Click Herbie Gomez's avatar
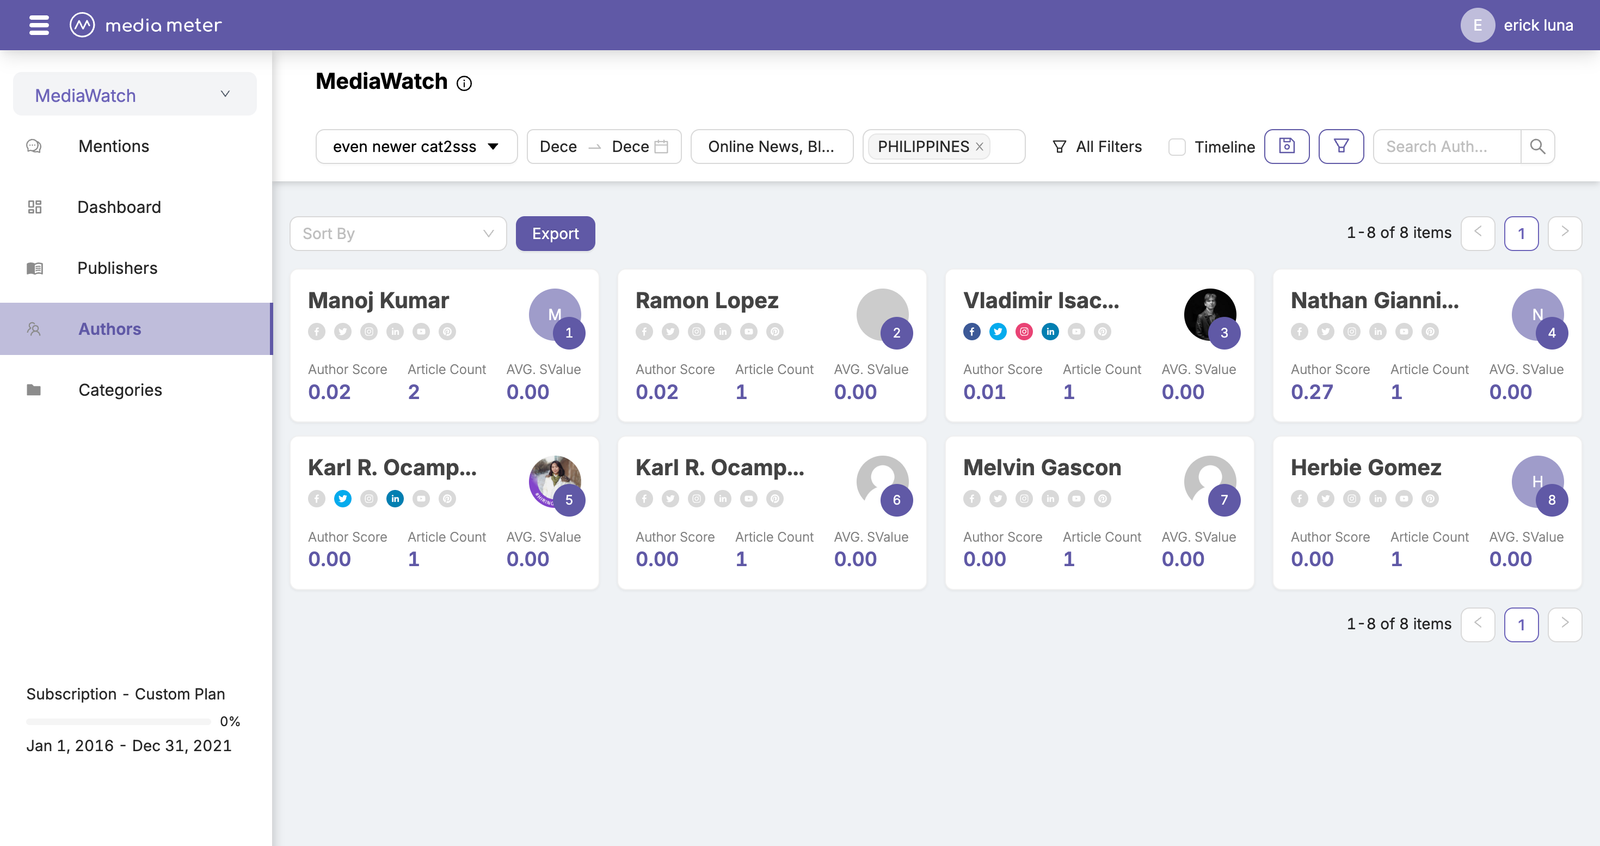The width and height of the screenshot is (1600, 846). click(x=1538, y=482)
